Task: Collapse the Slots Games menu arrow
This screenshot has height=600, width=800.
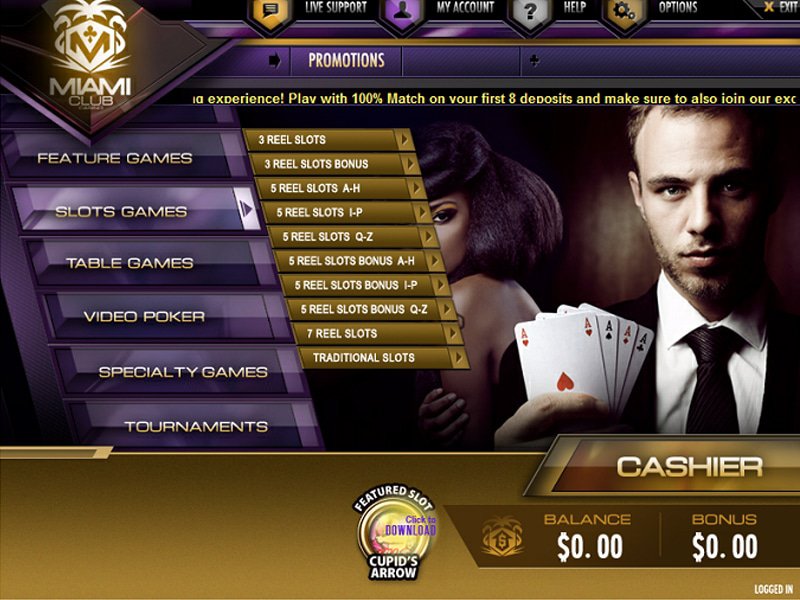Action: click(246, 208)
